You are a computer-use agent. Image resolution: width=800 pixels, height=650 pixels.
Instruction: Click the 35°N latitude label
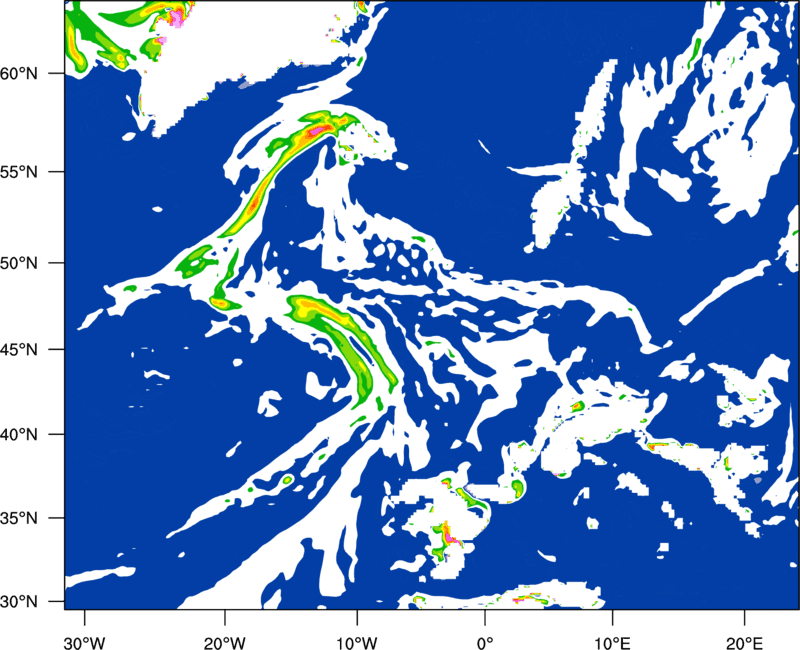(19, 518)
